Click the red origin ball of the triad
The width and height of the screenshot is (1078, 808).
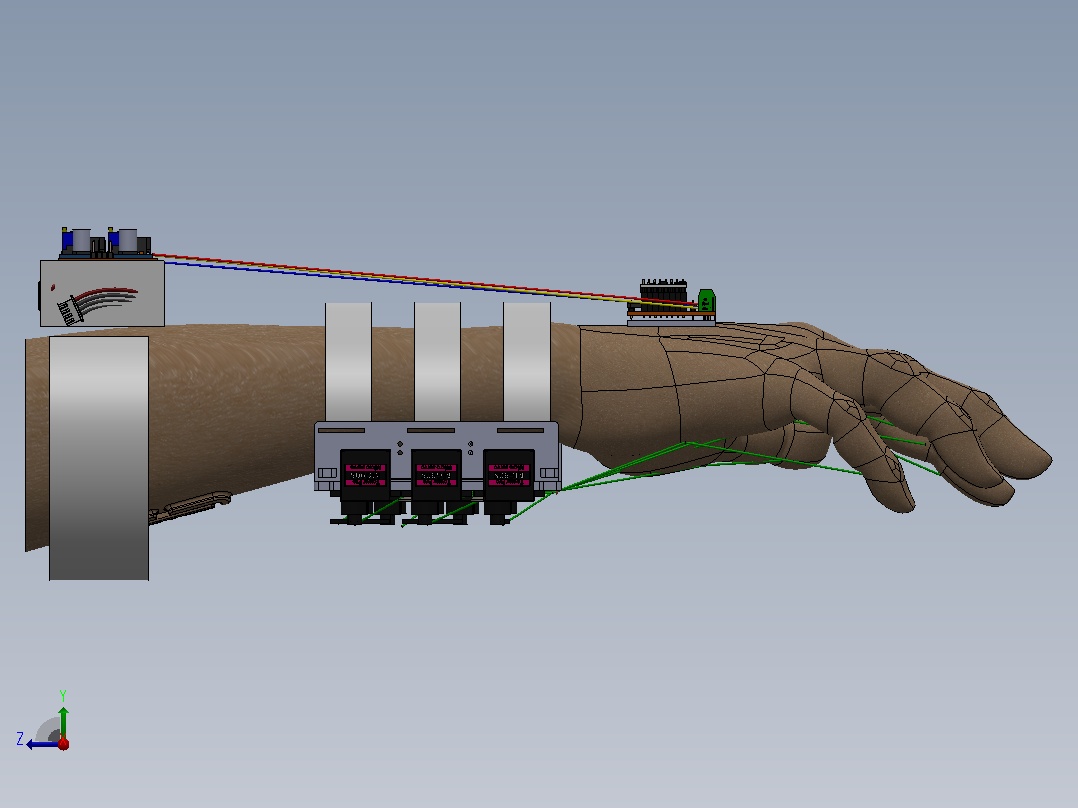click(x=63, y=743)
